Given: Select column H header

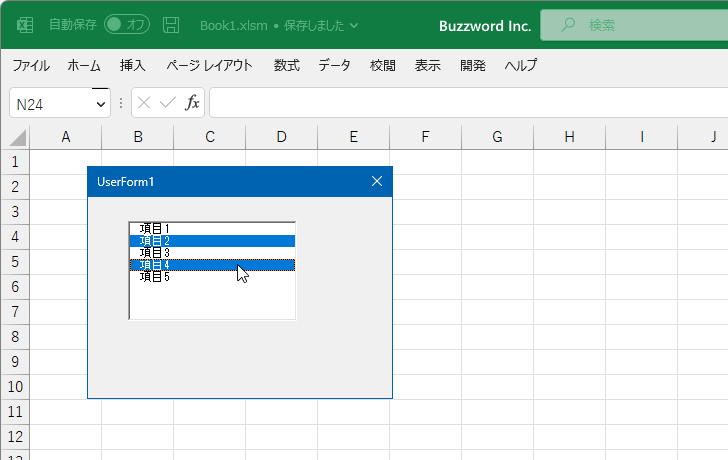Looking at the screenshot, I should pyautogui.click(x=570, y=137).
